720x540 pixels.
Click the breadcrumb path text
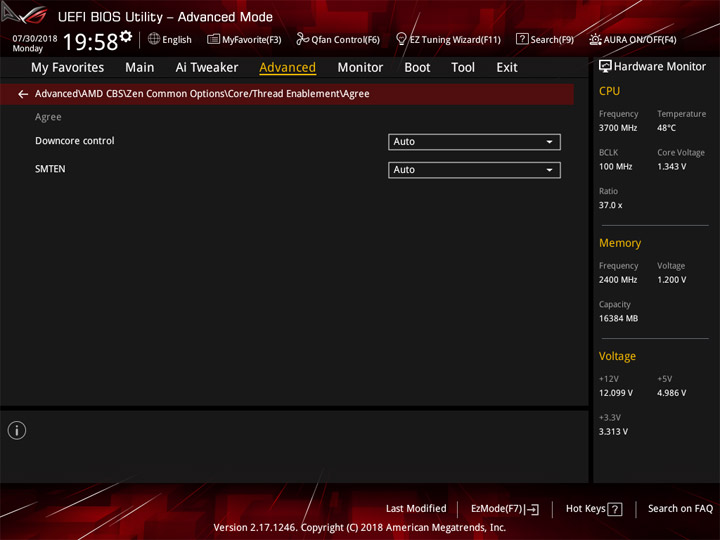[x=202, y=94]
